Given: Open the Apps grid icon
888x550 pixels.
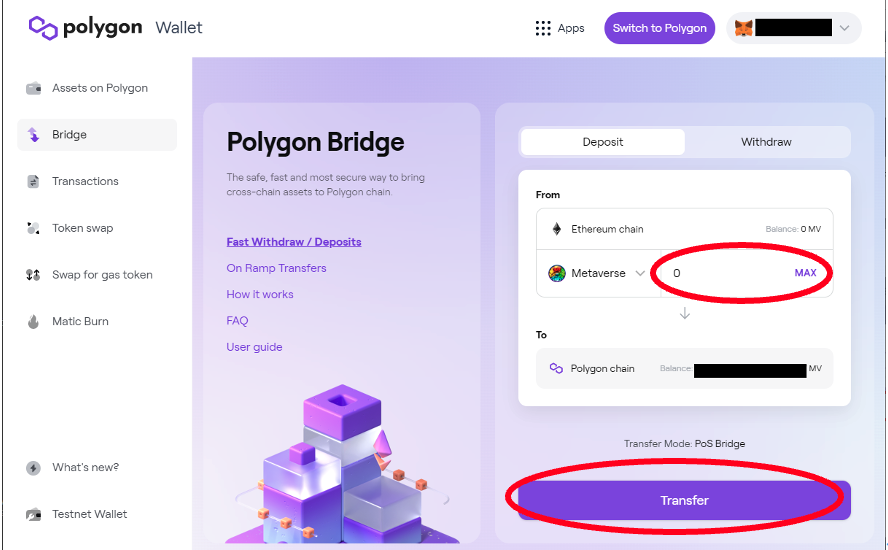Looking at the screenshot, I should [543, 28].
